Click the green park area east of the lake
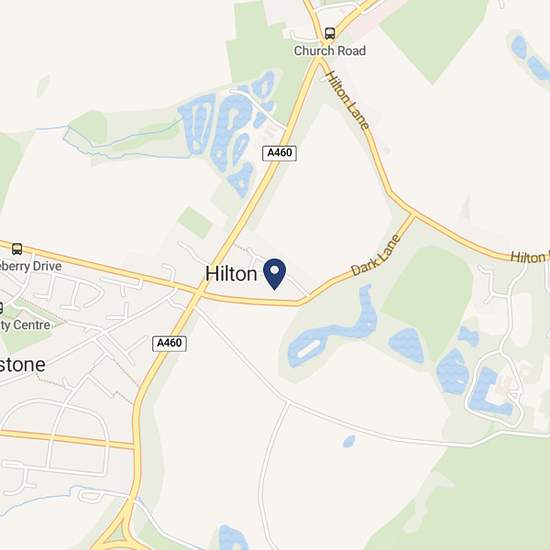 (x=430, y=298)
